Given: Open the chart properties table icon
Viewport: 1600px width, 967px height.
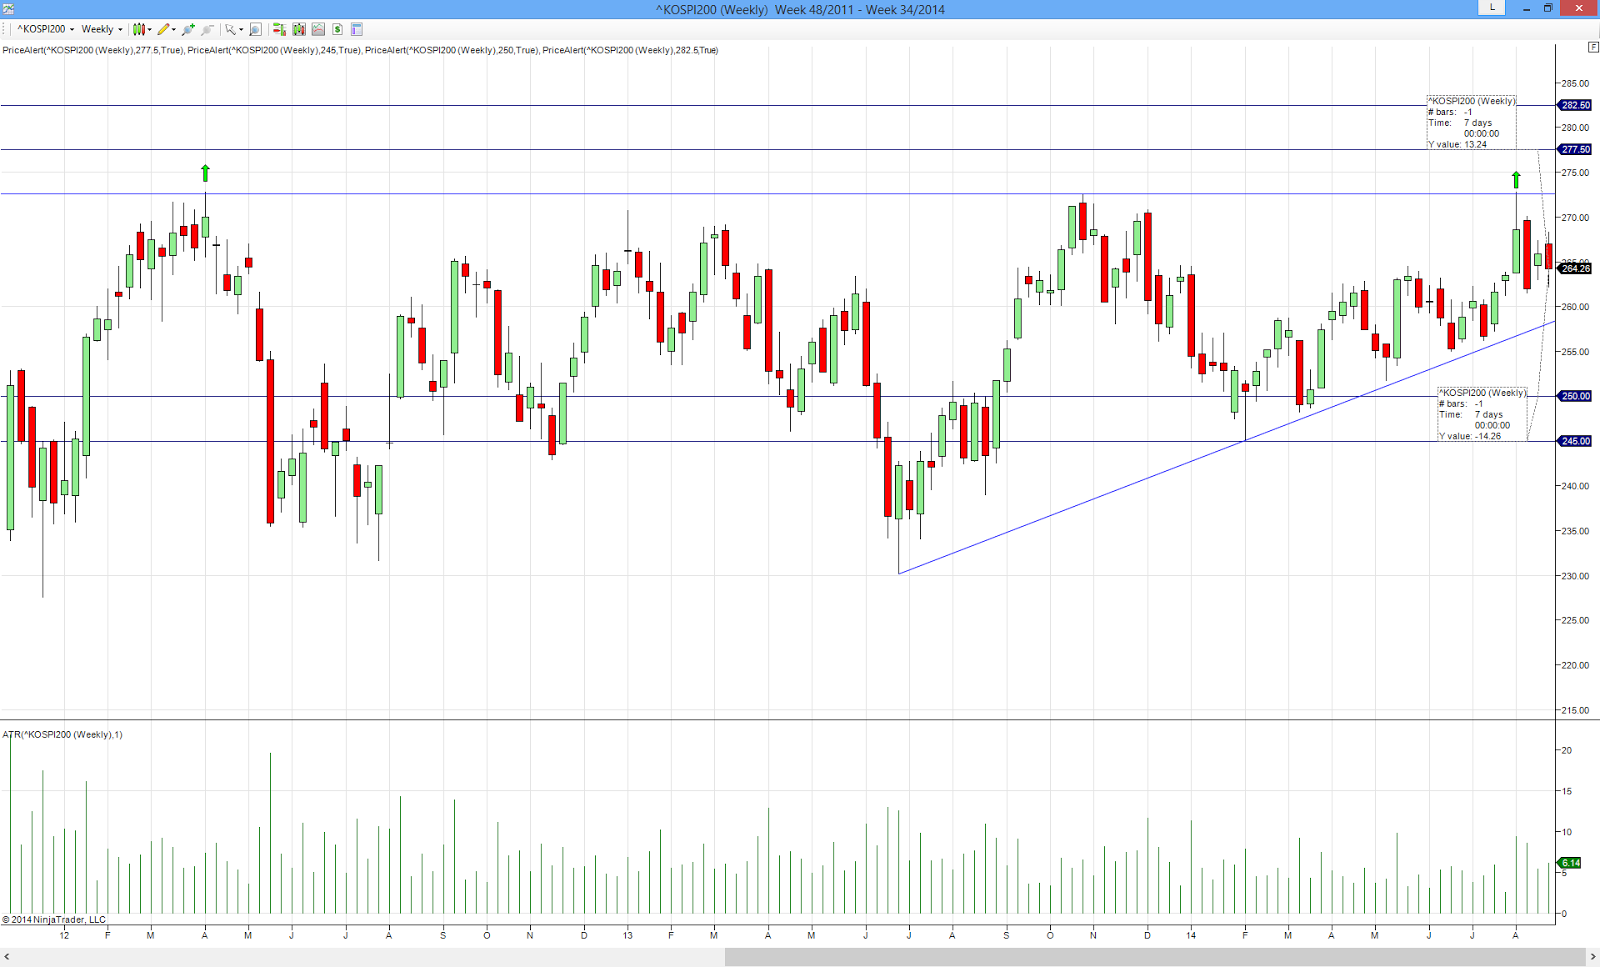Looking at the screenshot, I should (356, 29).
